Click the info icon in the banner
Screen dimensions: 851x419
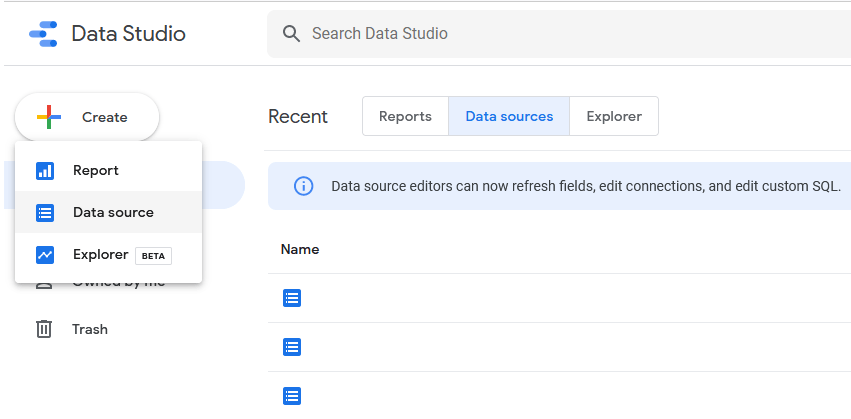pos(303,186)
